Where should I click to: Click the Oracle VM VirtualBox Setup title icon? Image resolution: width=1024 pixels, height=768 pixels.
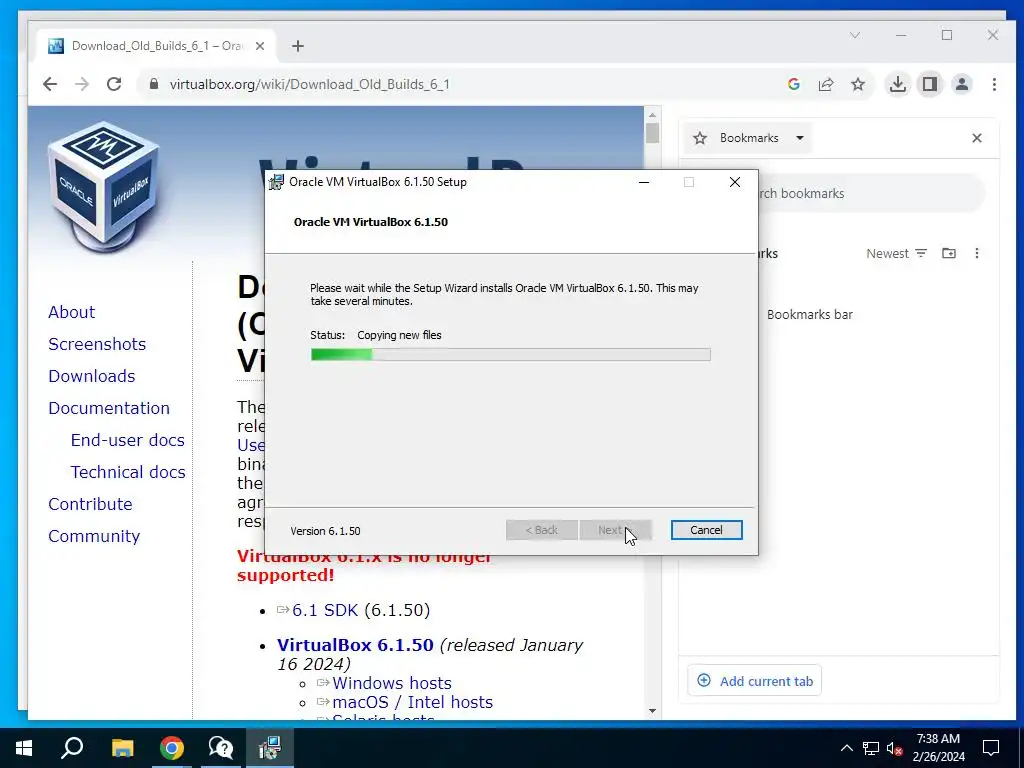point(276,182)
